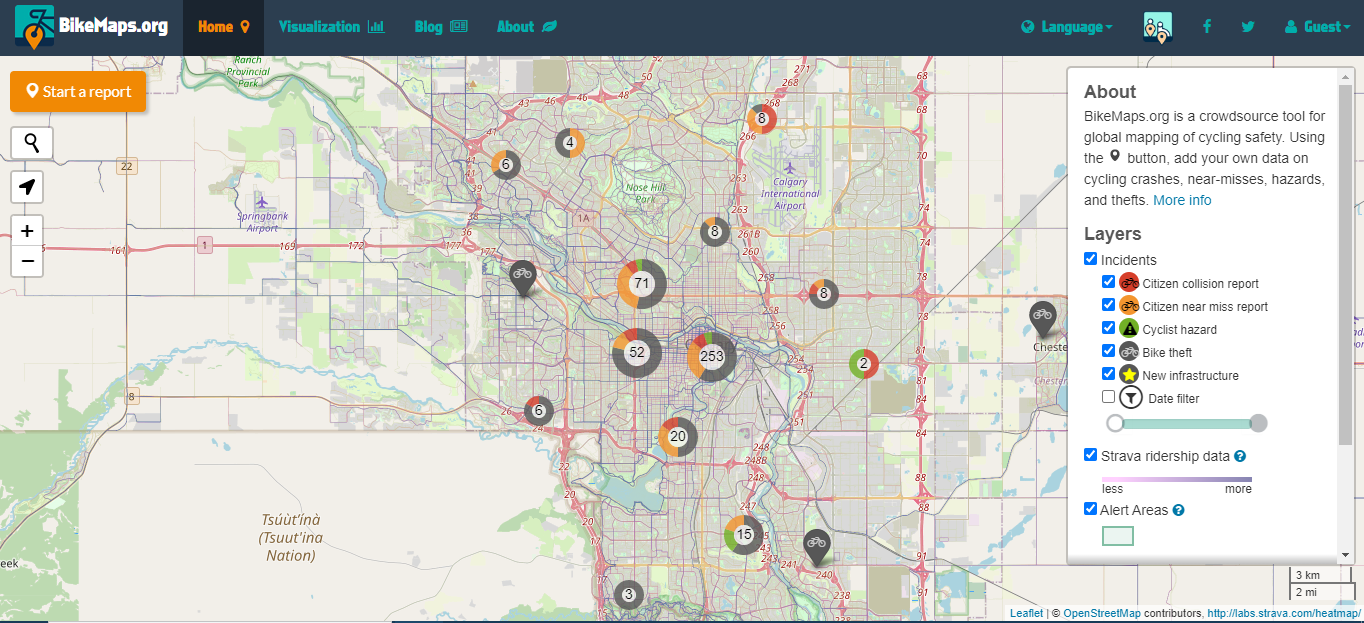Open the Visualization tab
The width and height of the screenshot is (1364, 623).
[331, 27]
